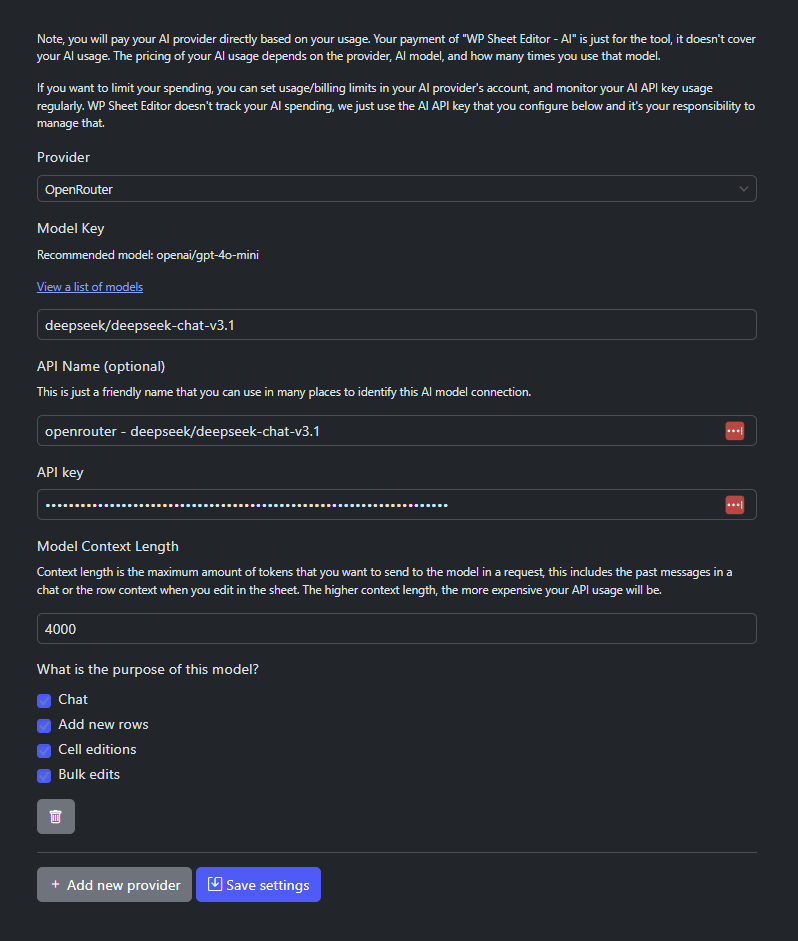Image resolution: width=798 pixels, height=941 pixels.
Task: Click the 'API key' field label
Action: coord(60,472)
